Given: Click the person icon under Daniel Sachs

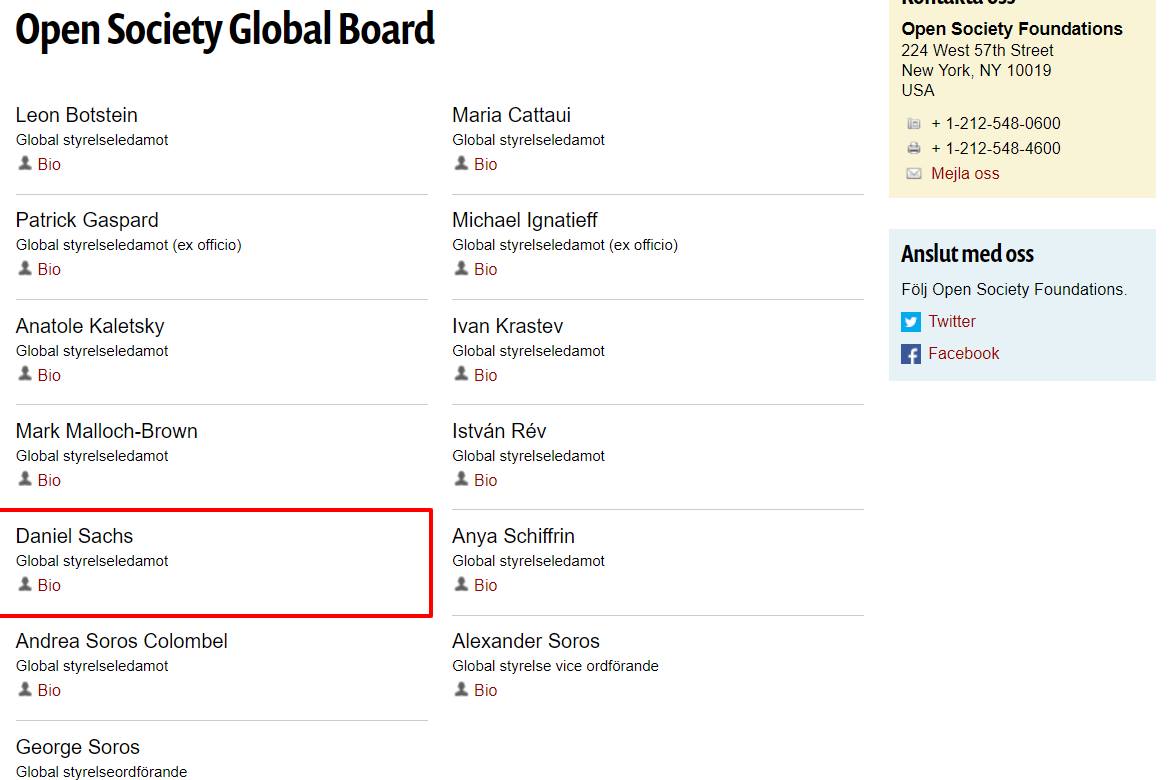Looking at the screenshot, I should tap(25, 584).
